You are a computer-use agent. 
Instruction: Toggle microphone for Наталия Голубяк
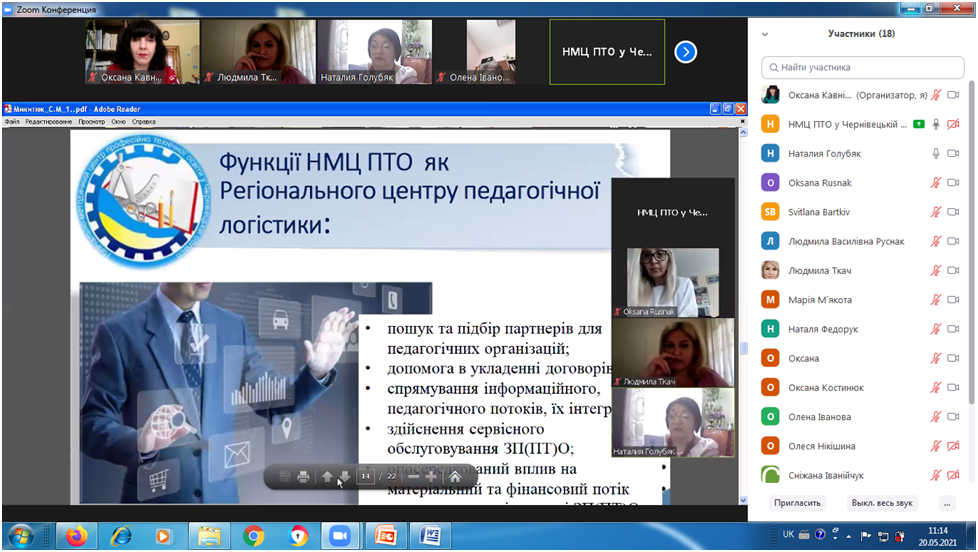click(x=936, y=153)
